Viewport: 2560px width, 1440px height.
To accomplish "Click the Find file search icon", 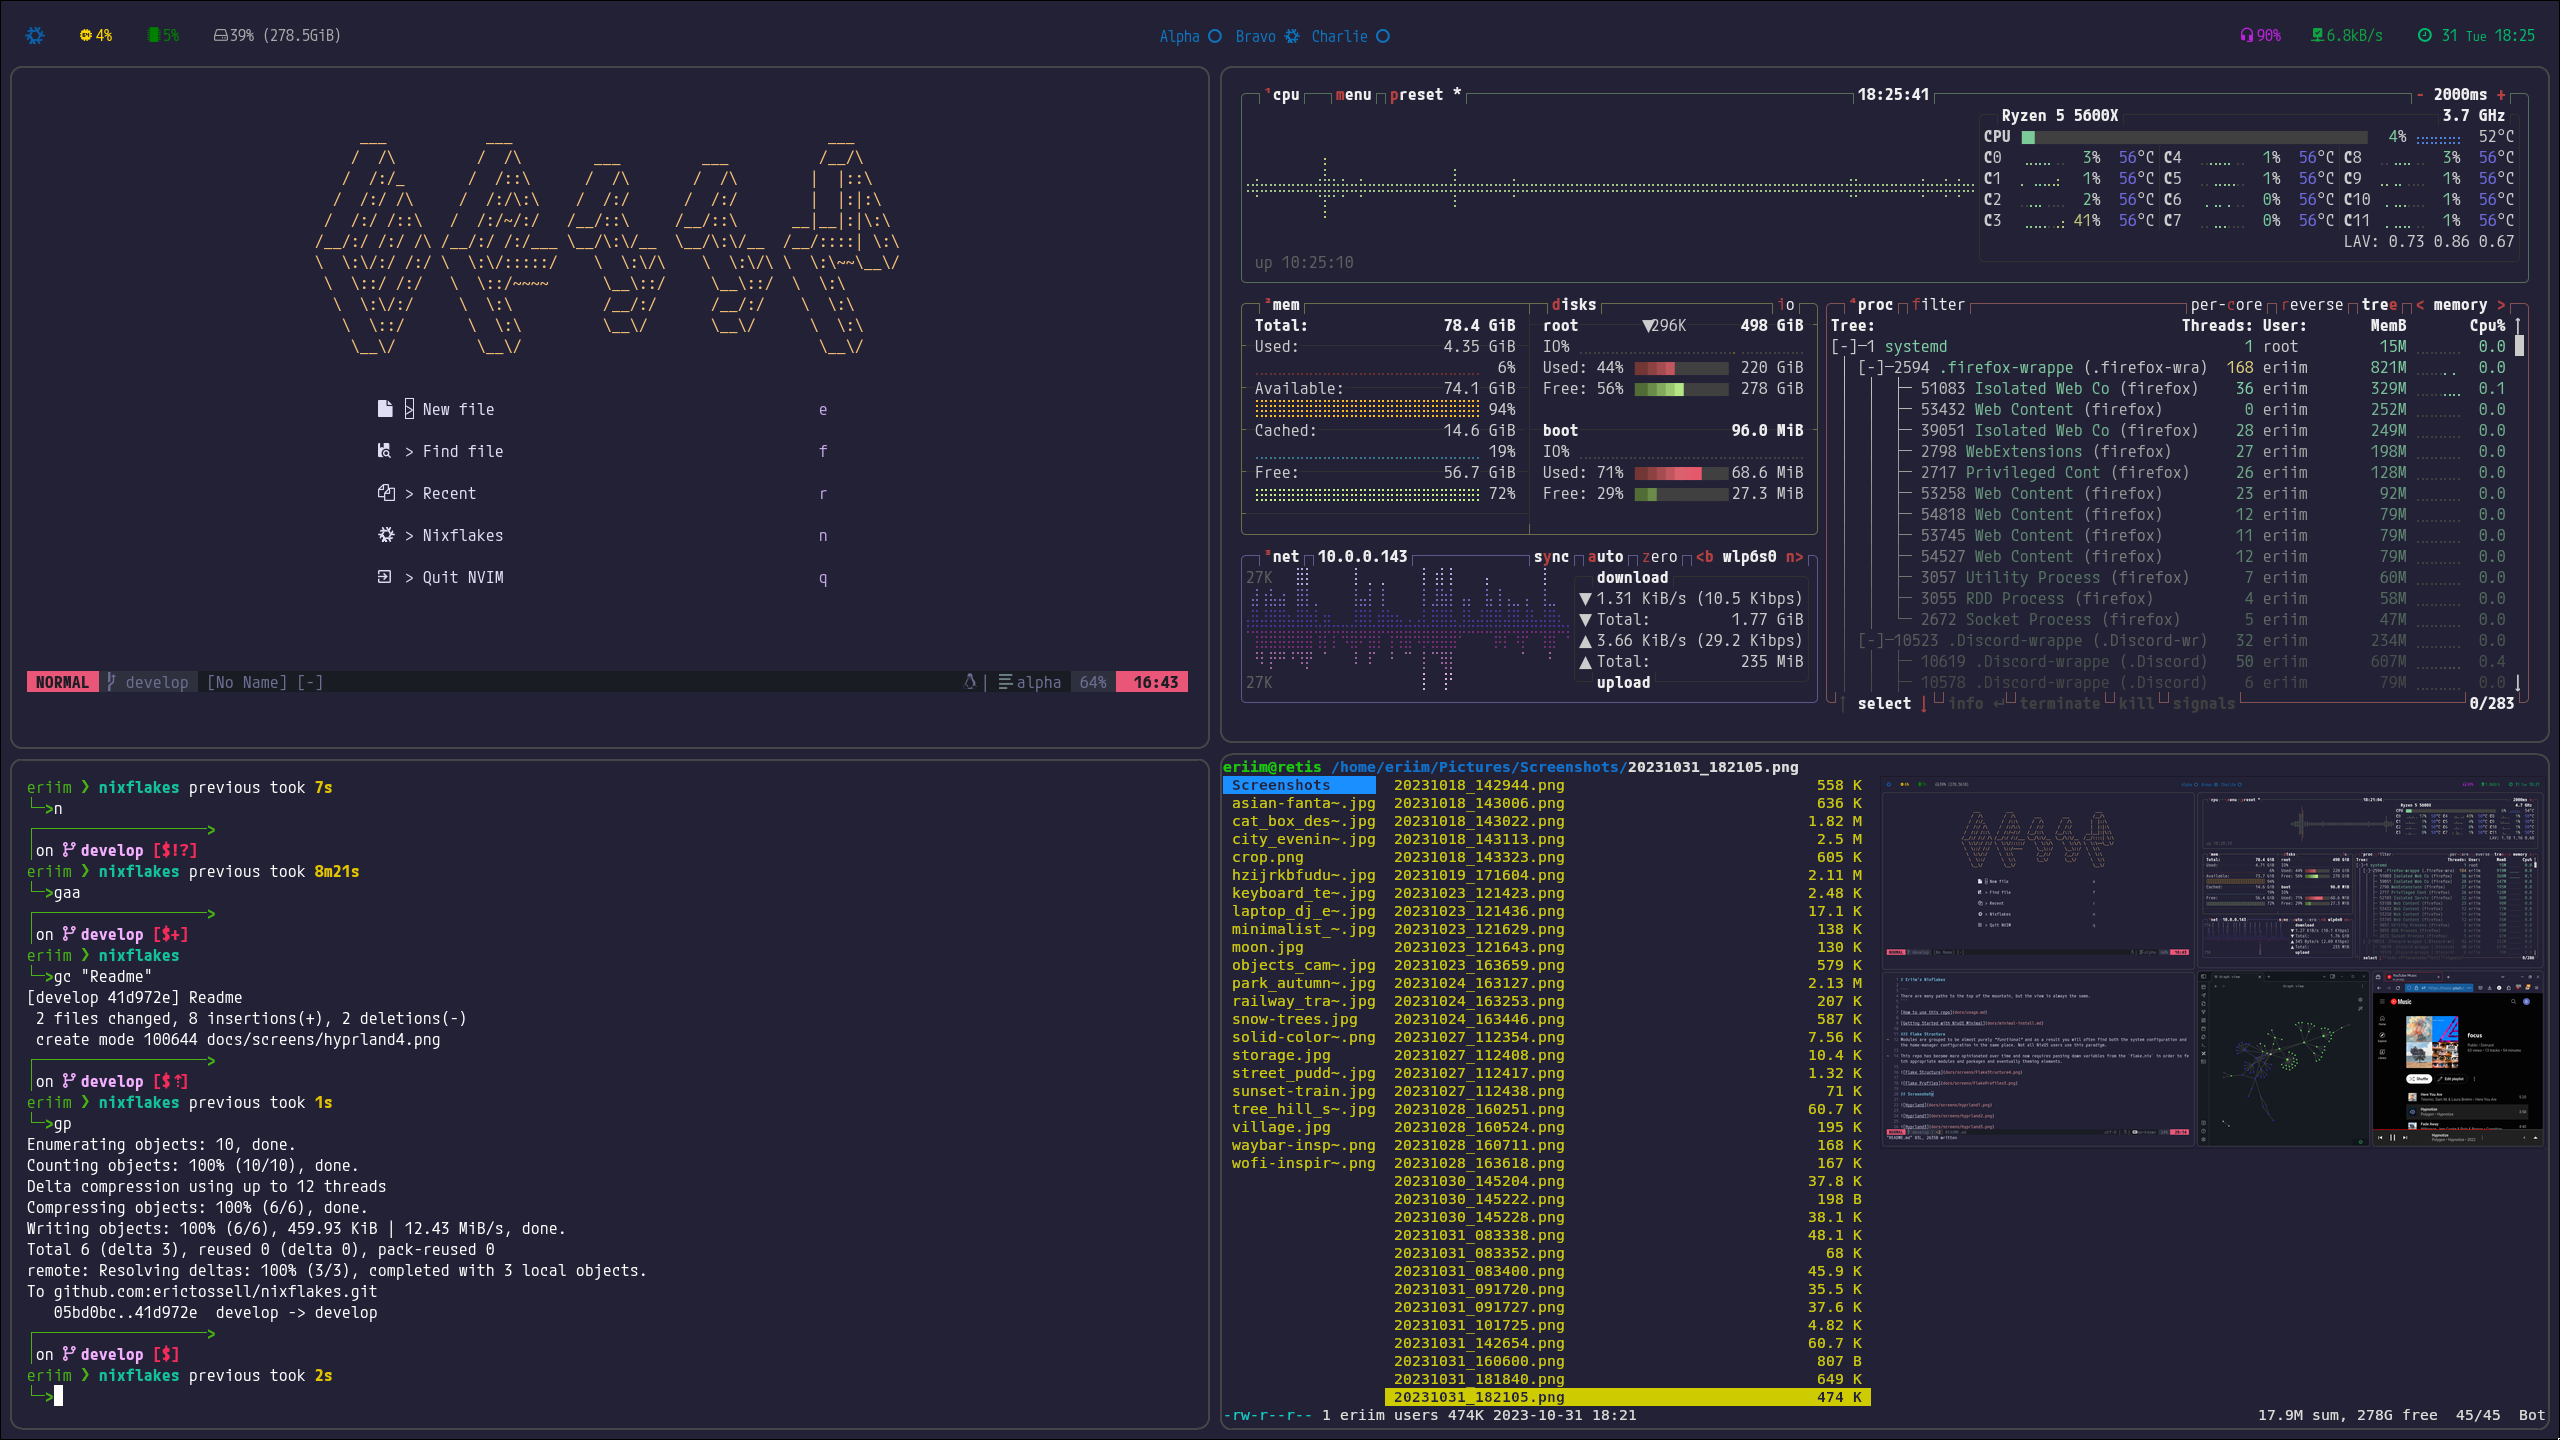I will tap(385, 451).
